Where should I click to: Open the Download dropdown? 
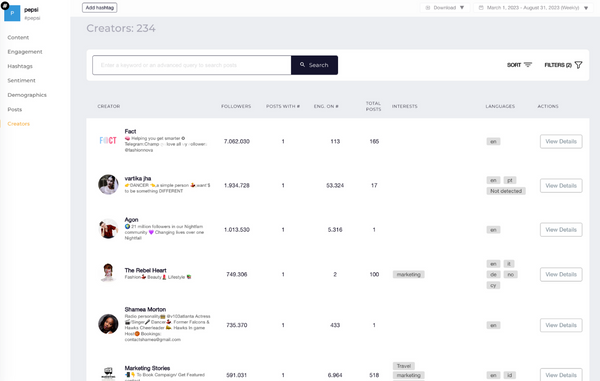tap(445, 8)
